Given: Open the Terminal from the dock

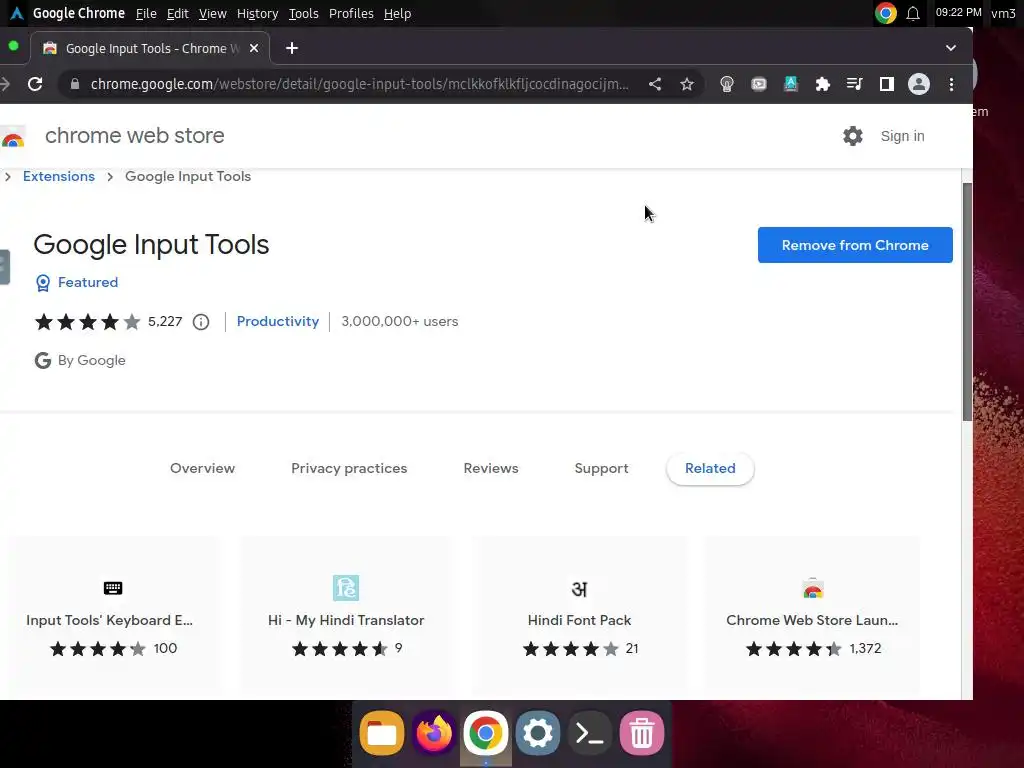Looking at the screenshot, I should [590, 733].
